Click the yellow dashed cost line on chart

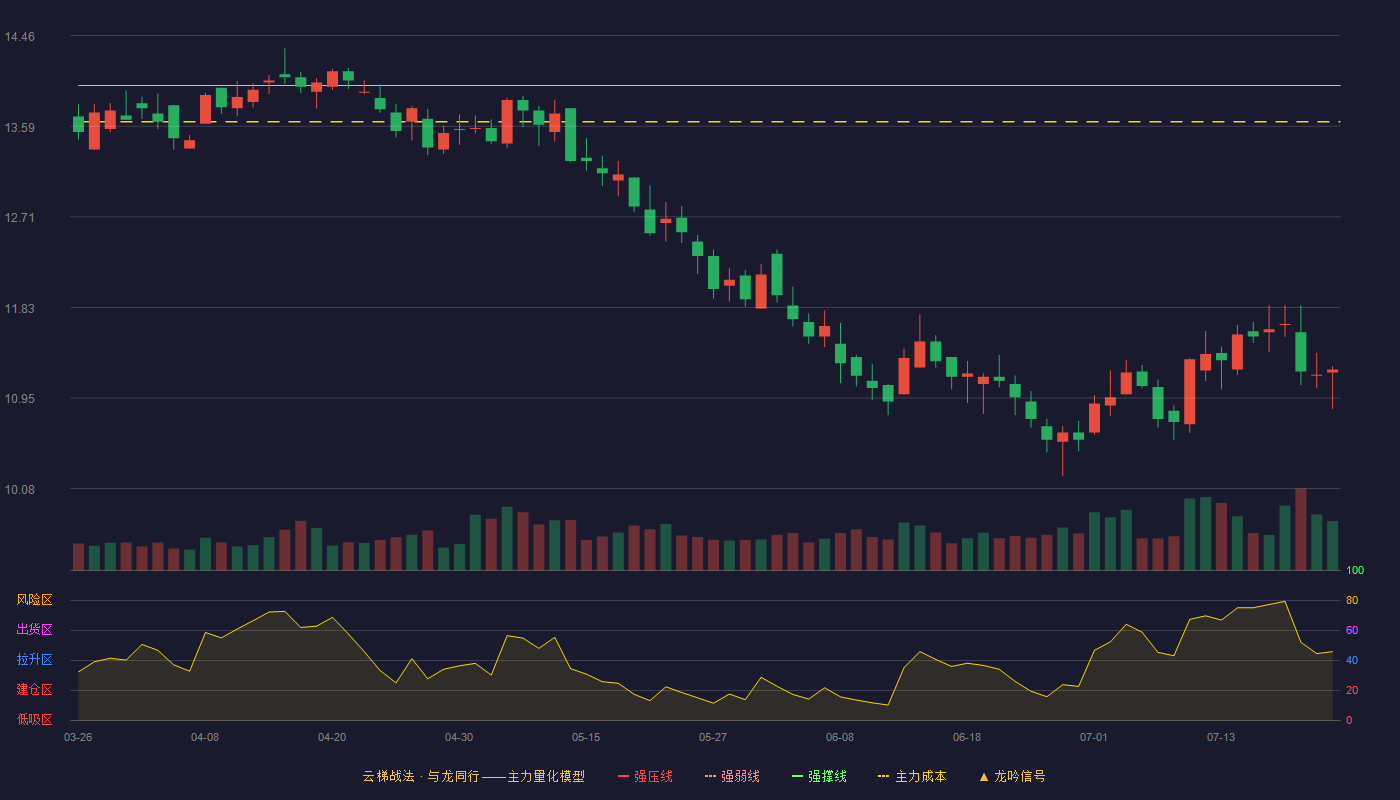point(709,122)
